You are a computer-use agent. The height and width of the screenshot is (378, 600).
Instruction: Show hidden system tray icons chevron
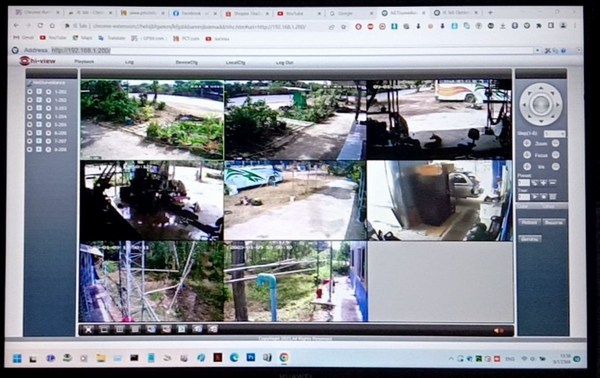click(451, 359)
